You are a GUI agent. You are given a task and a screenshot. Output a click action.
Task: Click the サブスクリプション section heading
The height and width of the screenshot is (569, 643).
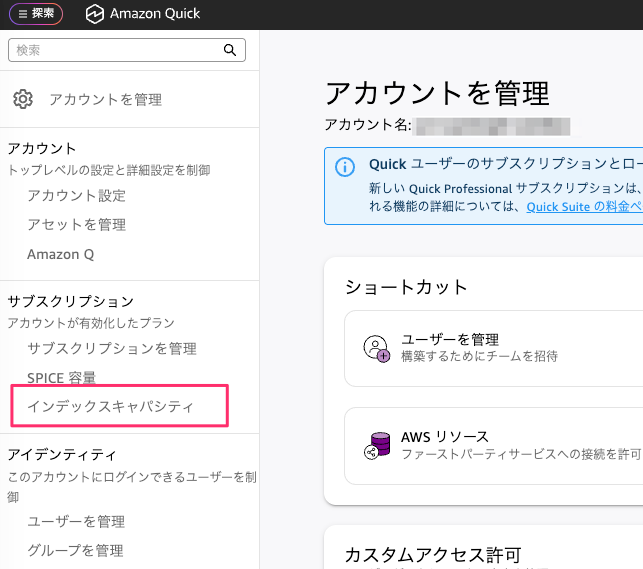click(71, 302)
